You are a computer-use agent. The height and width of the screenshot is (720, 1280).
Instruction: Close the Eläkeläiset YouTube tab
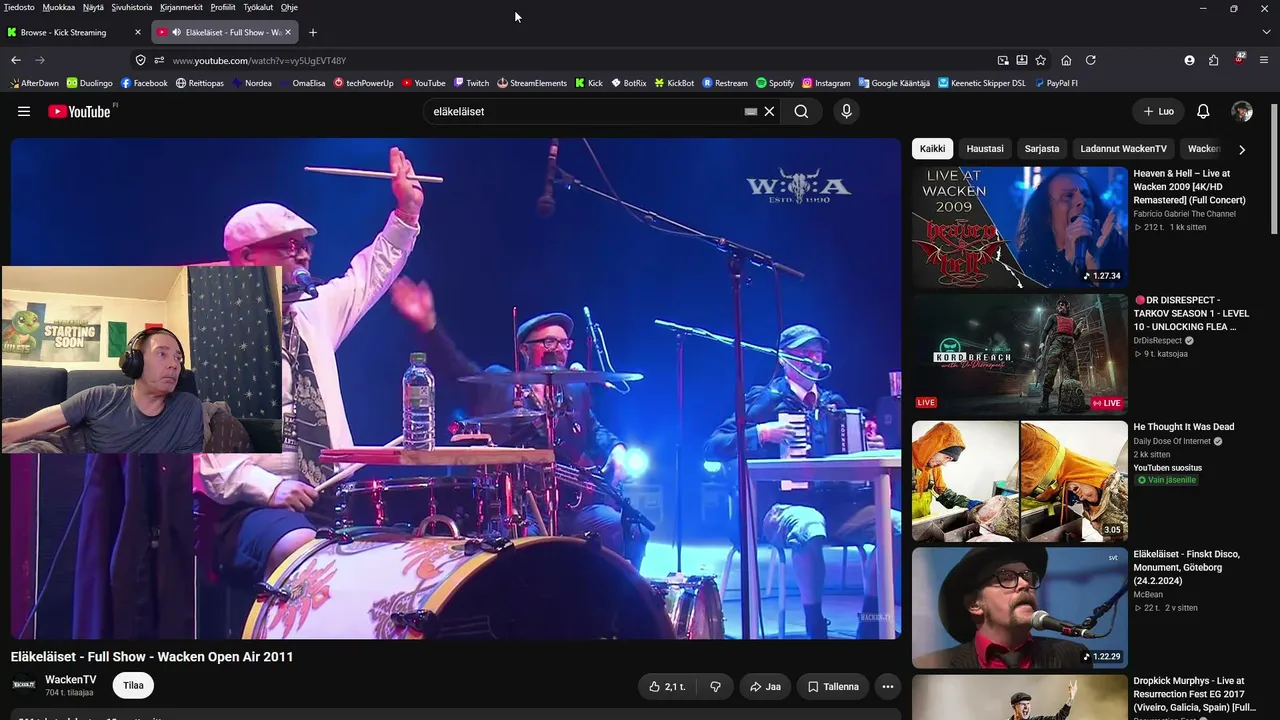[288, 32]
